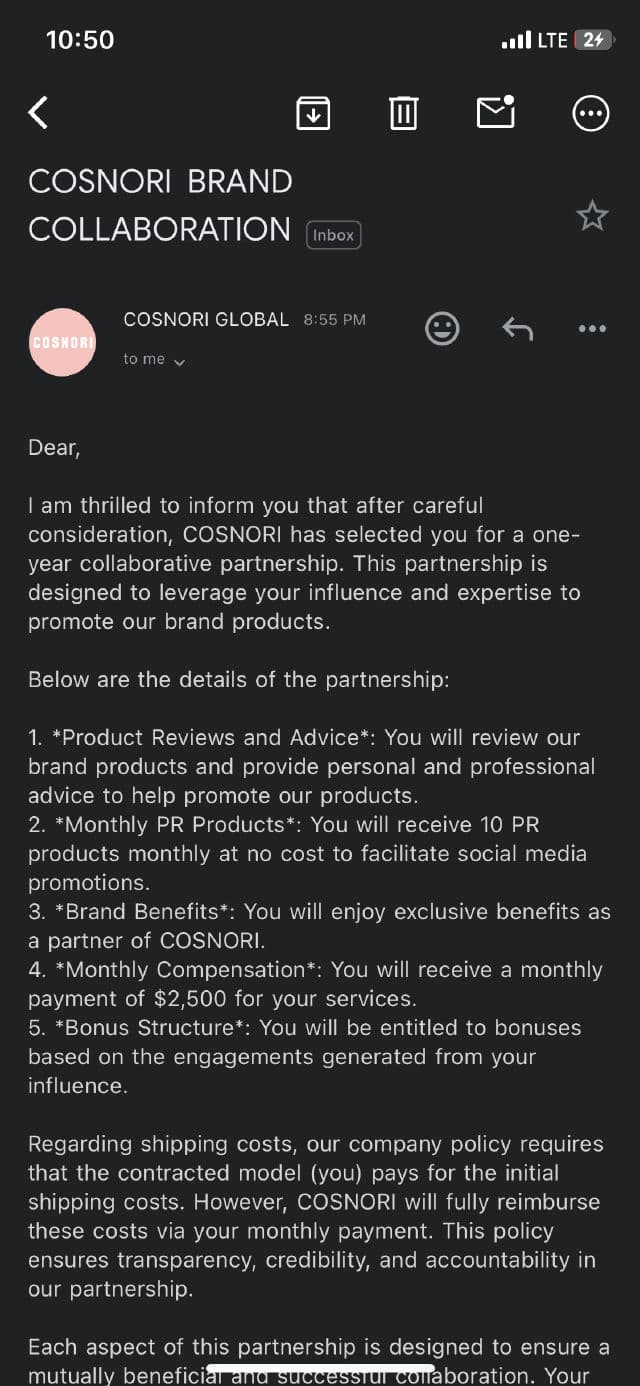Open the pink COSNORI sender avatar
This screenshot has height=1386, width=640.
point(63,342)
